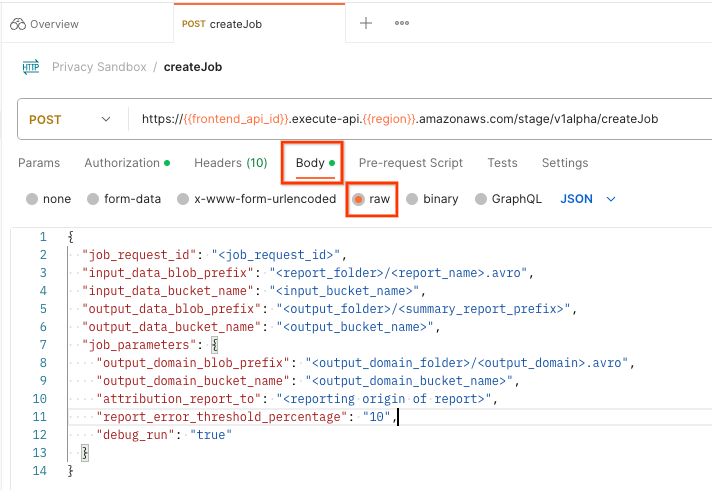Image resolution: width=712 pixels, height=490 pixels.
Task: Open a new tab with plus icon
Action: click(x=366, y=23)
